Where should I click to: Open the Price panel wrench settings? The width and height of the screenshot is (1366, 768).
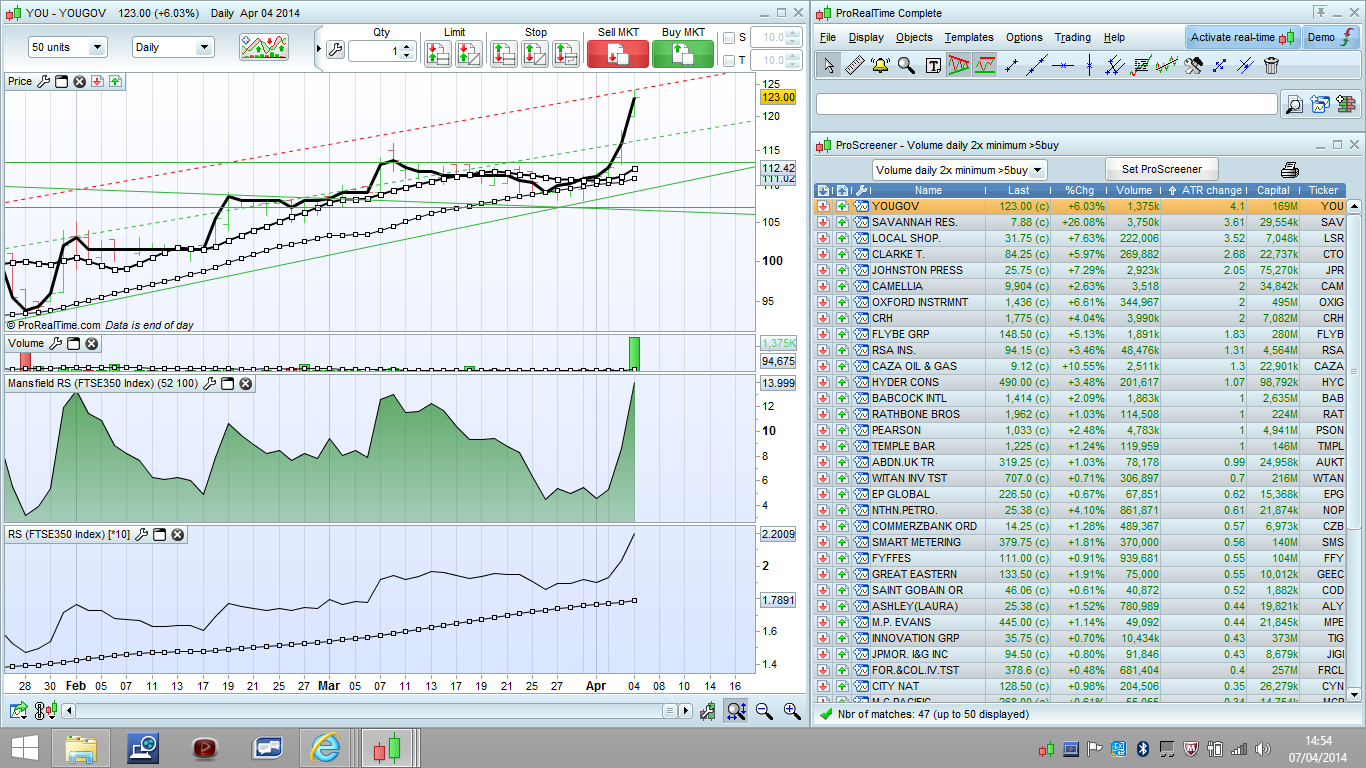43,81
